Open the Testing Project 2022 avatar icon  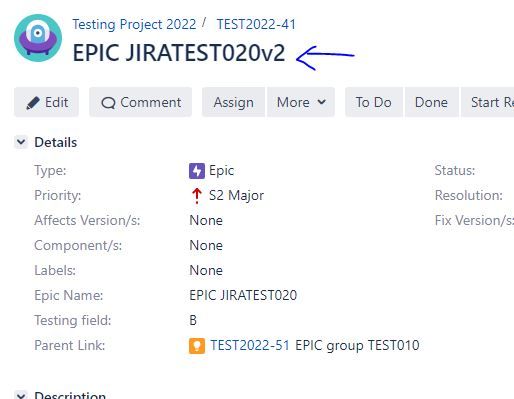(38, 38)
